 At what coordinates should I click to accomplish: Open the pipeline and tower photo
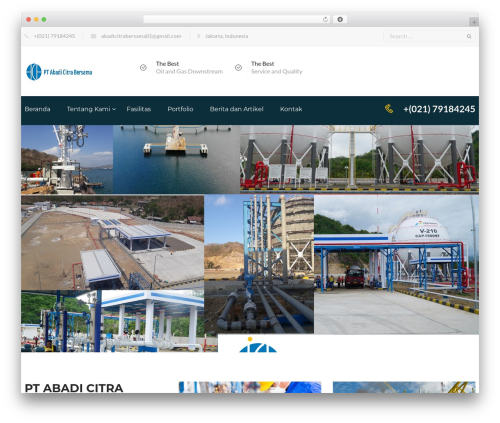[259, 264]
